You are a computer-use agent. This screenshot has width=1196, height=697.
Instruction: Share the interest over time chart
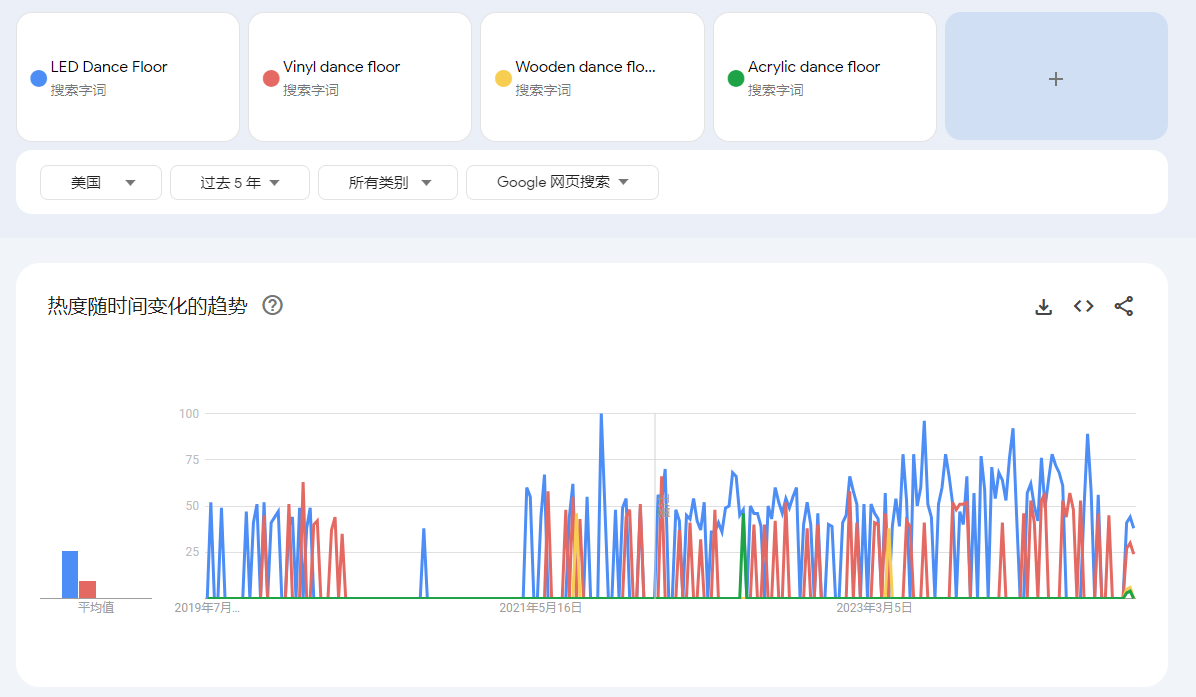(1123, 307)
